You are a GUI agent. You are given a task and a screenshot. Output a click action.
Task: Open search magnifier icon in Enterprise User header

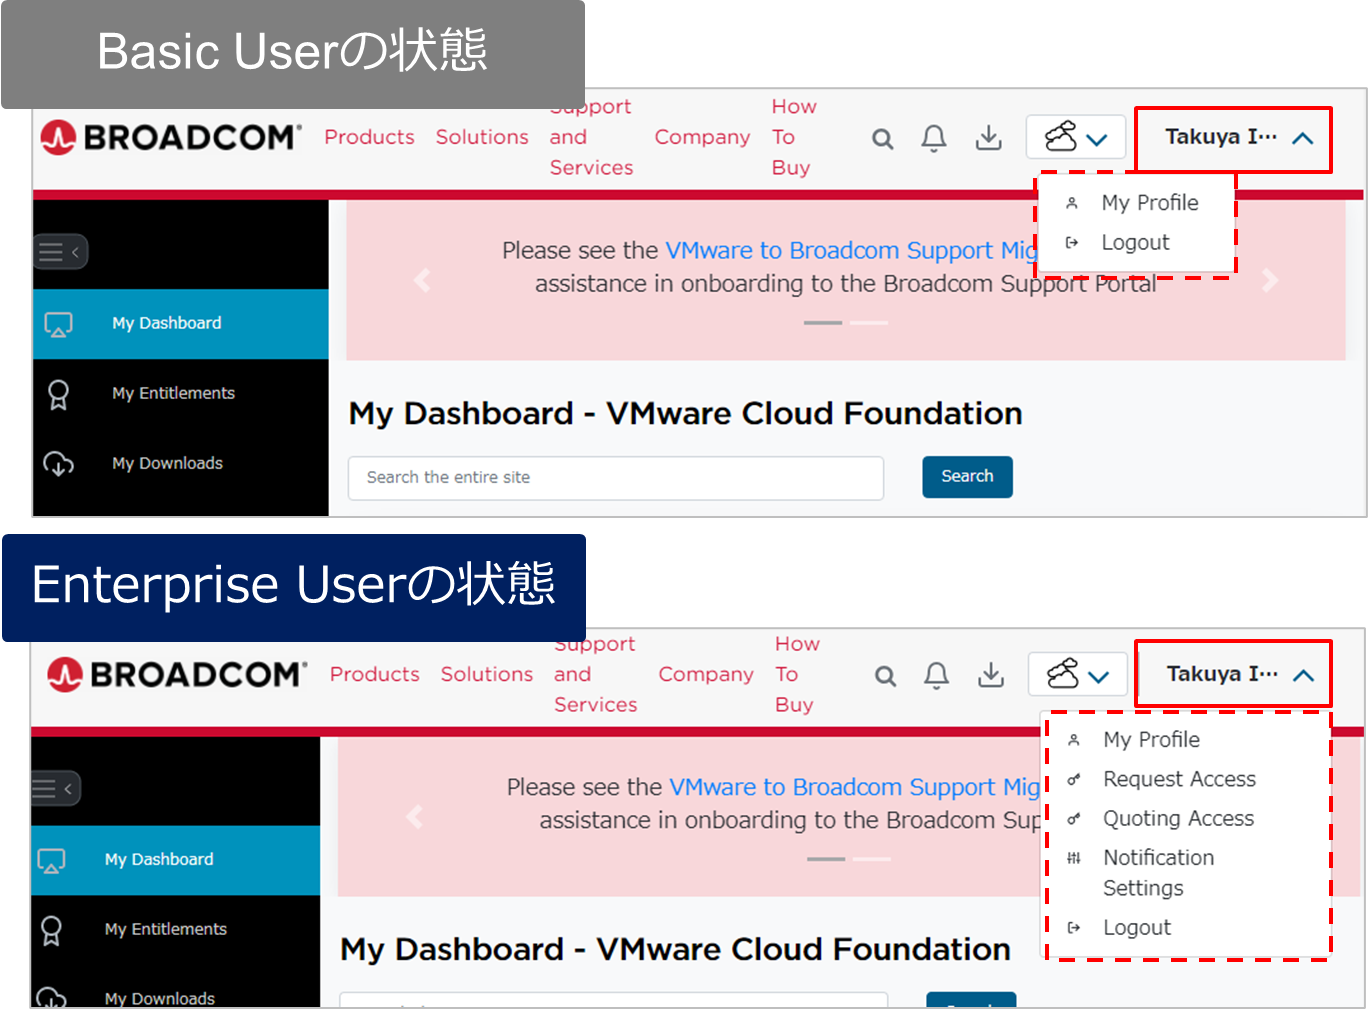tap(885, 676)
